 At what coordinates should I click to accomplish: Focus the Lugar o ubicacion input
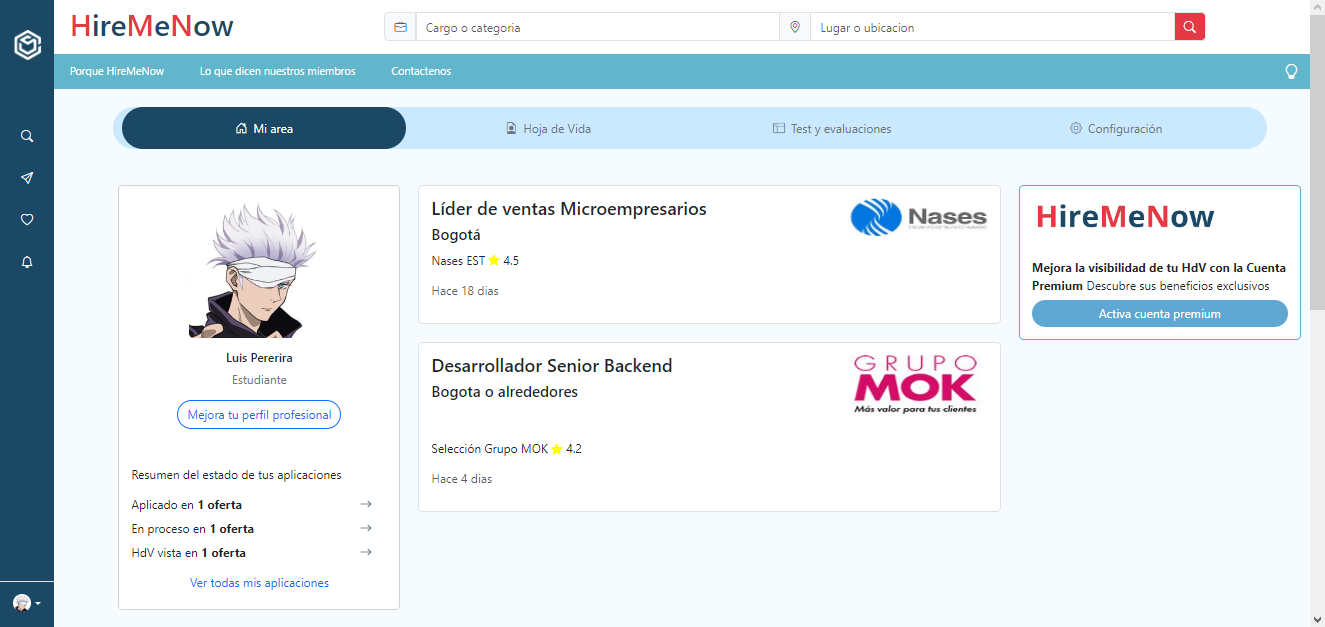point(992,27)
